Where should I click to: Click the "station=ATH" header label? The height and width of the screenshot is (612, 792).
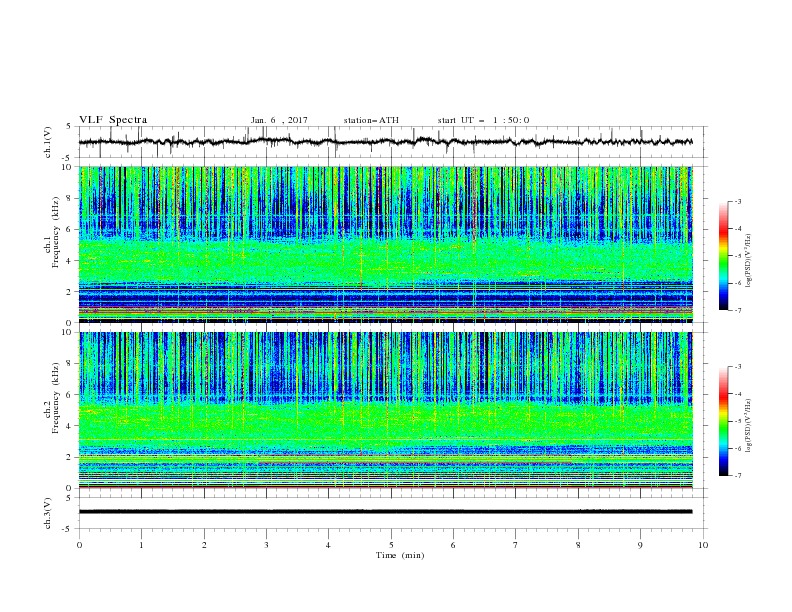[x=371, y=120]
